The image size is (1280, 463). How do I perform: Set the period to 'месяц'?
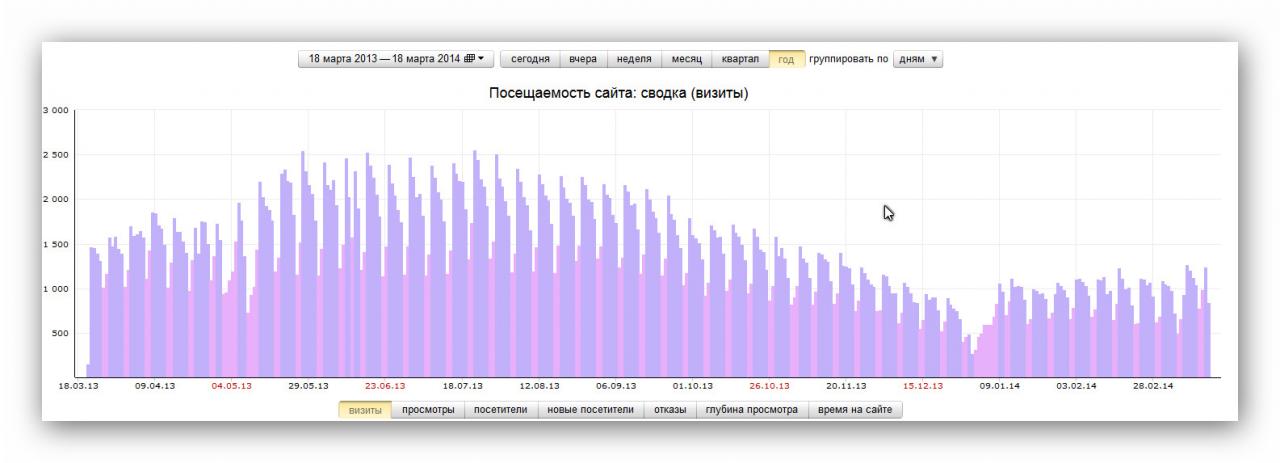pyautogui.click(x=686, y=59)
